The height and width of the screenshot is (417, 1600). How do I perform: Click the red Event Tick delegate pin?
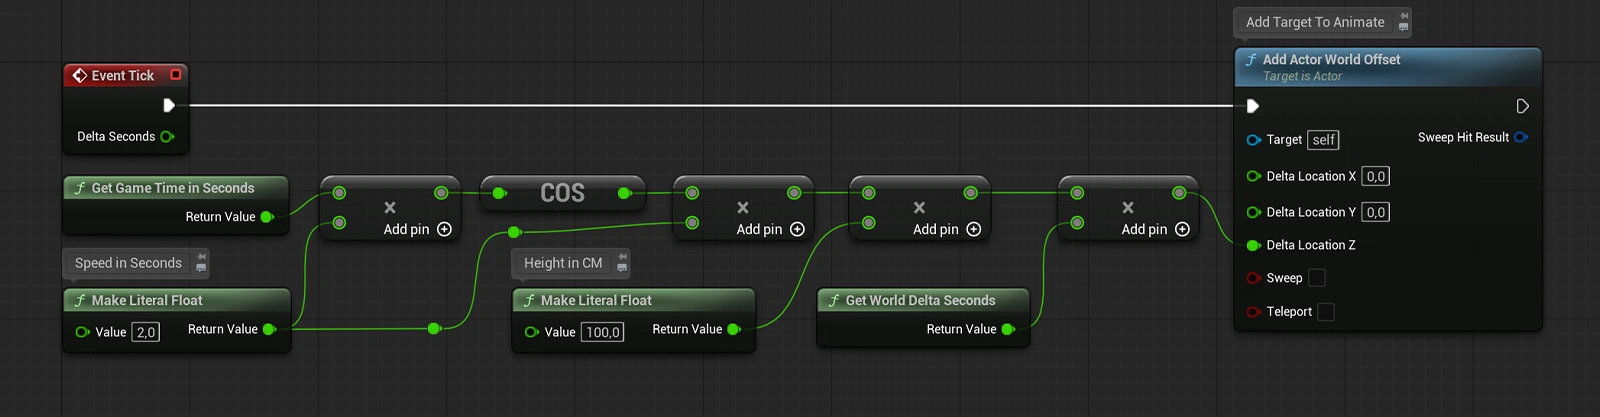(176, 74)
